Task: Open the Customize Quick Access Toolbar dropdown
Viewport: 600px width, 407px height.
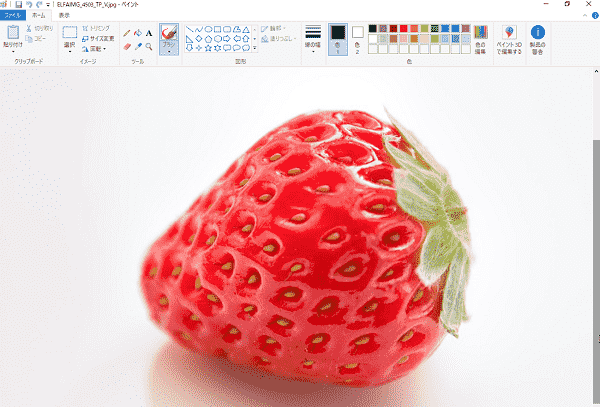Action: 48,5
